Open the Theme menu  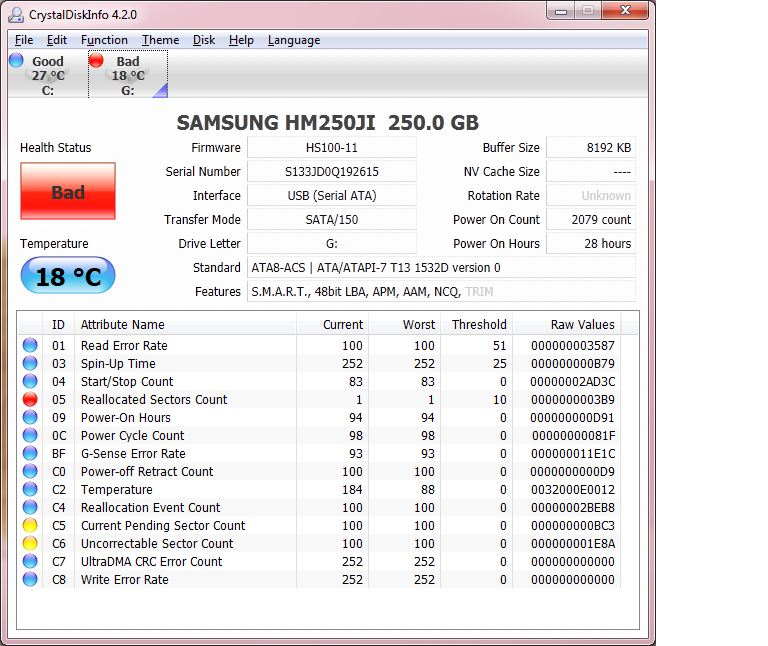(161, 40)
